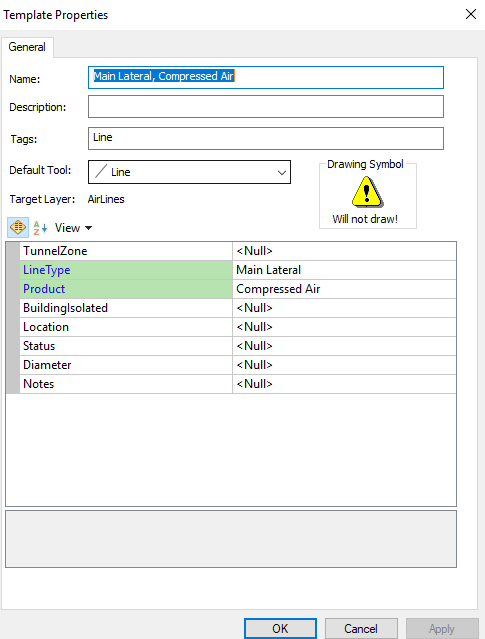Confirm with the OK button

click(x=280, y=628)
